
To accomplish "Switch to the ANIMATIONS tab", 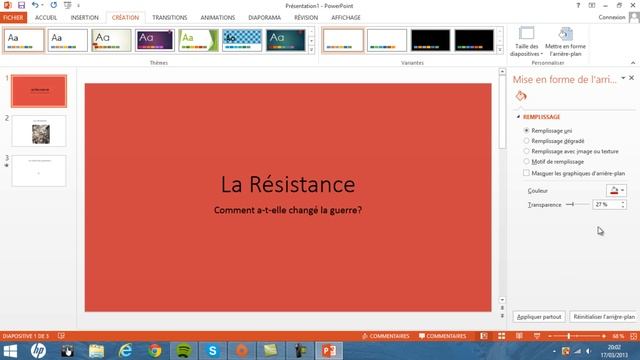I will pos(218,18).
